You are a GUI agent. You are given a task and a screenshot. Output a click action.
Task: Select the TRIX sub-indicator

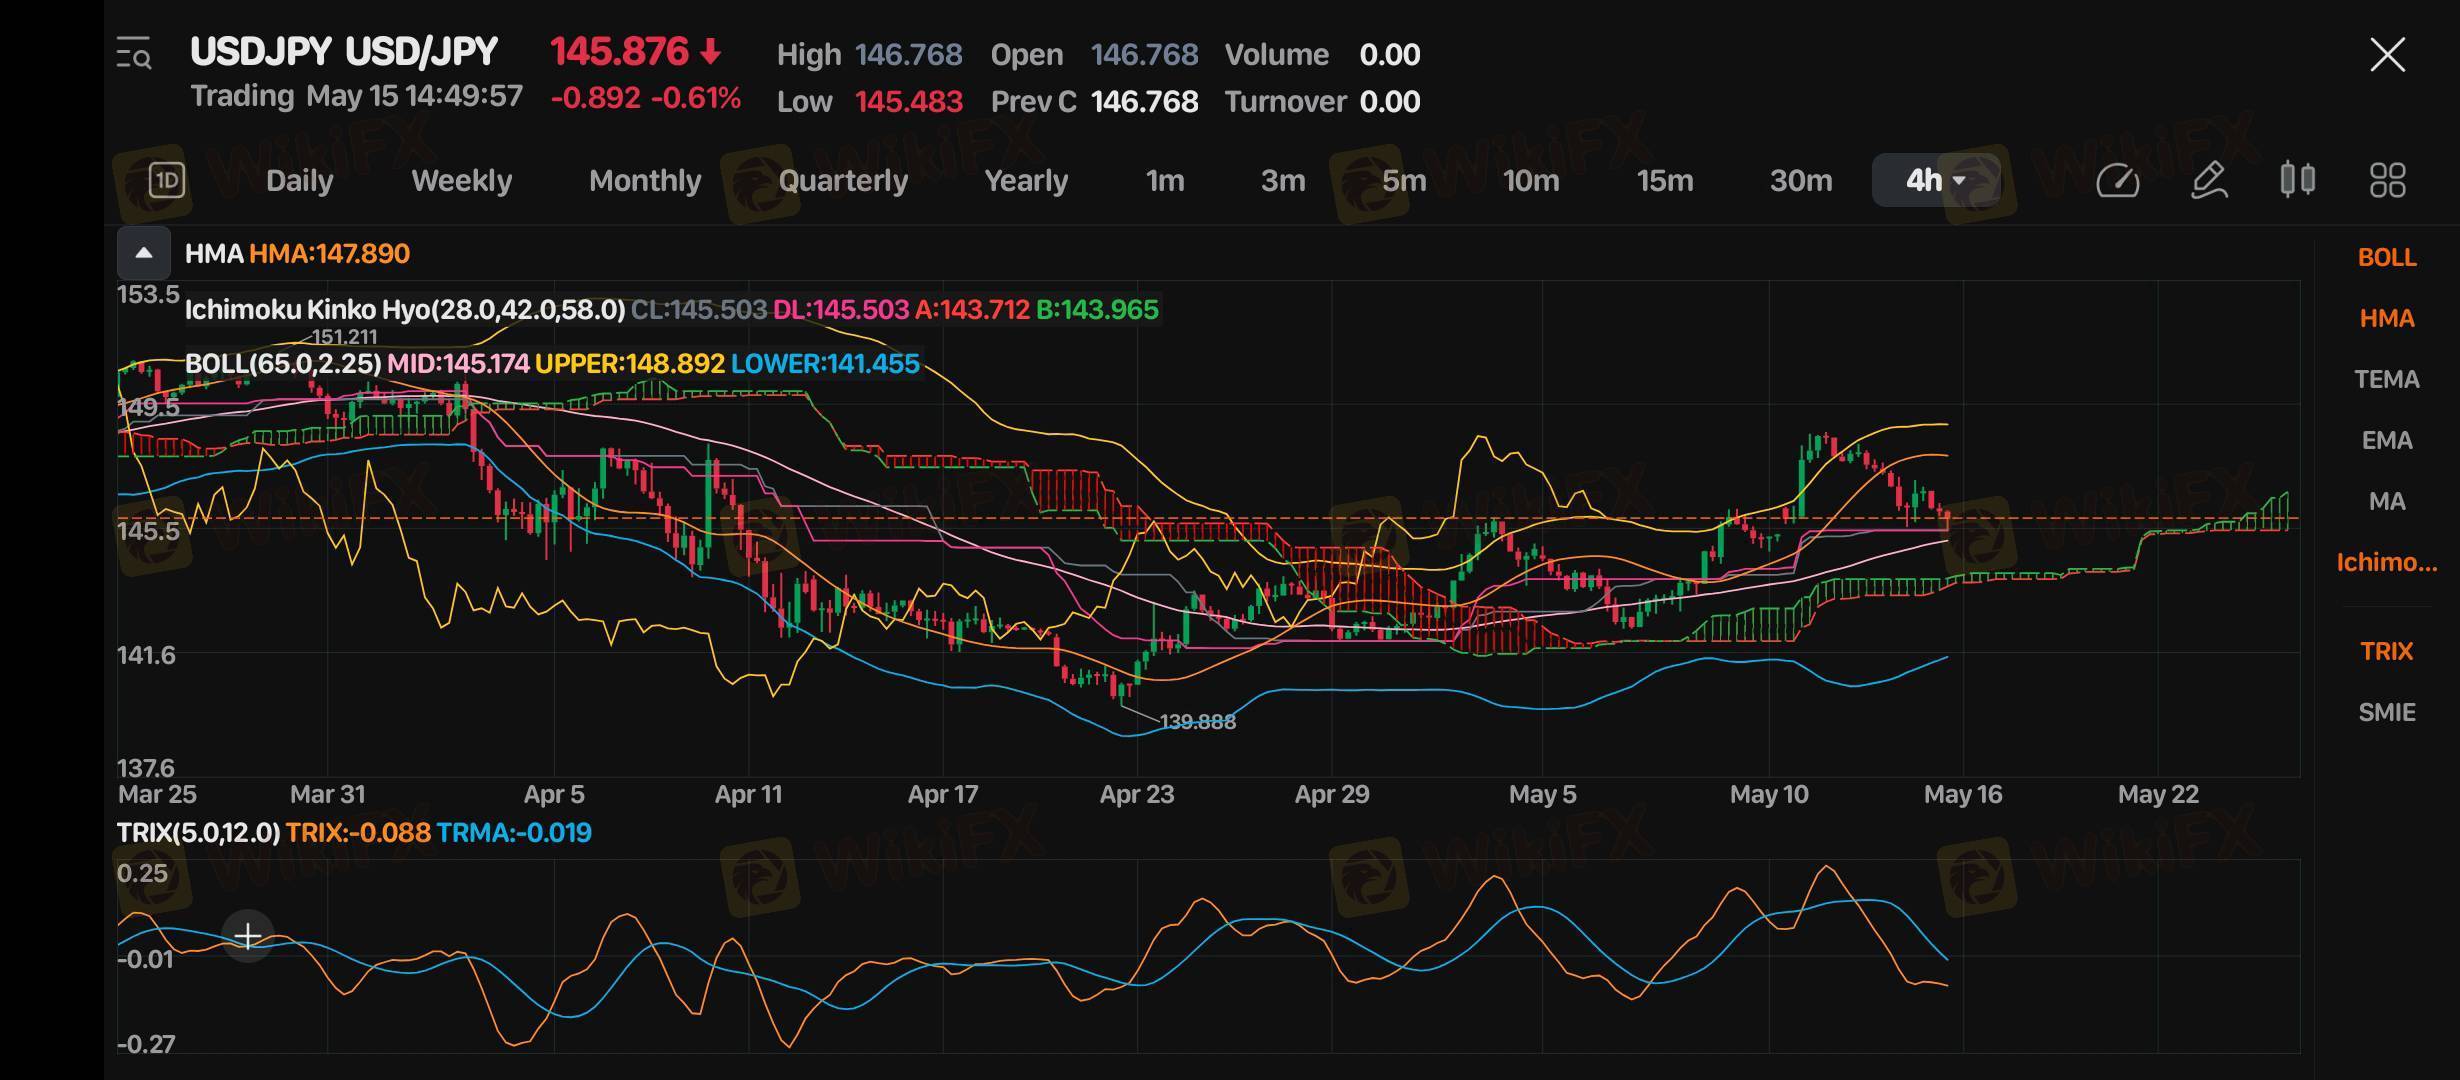[x=2386, y=651]
